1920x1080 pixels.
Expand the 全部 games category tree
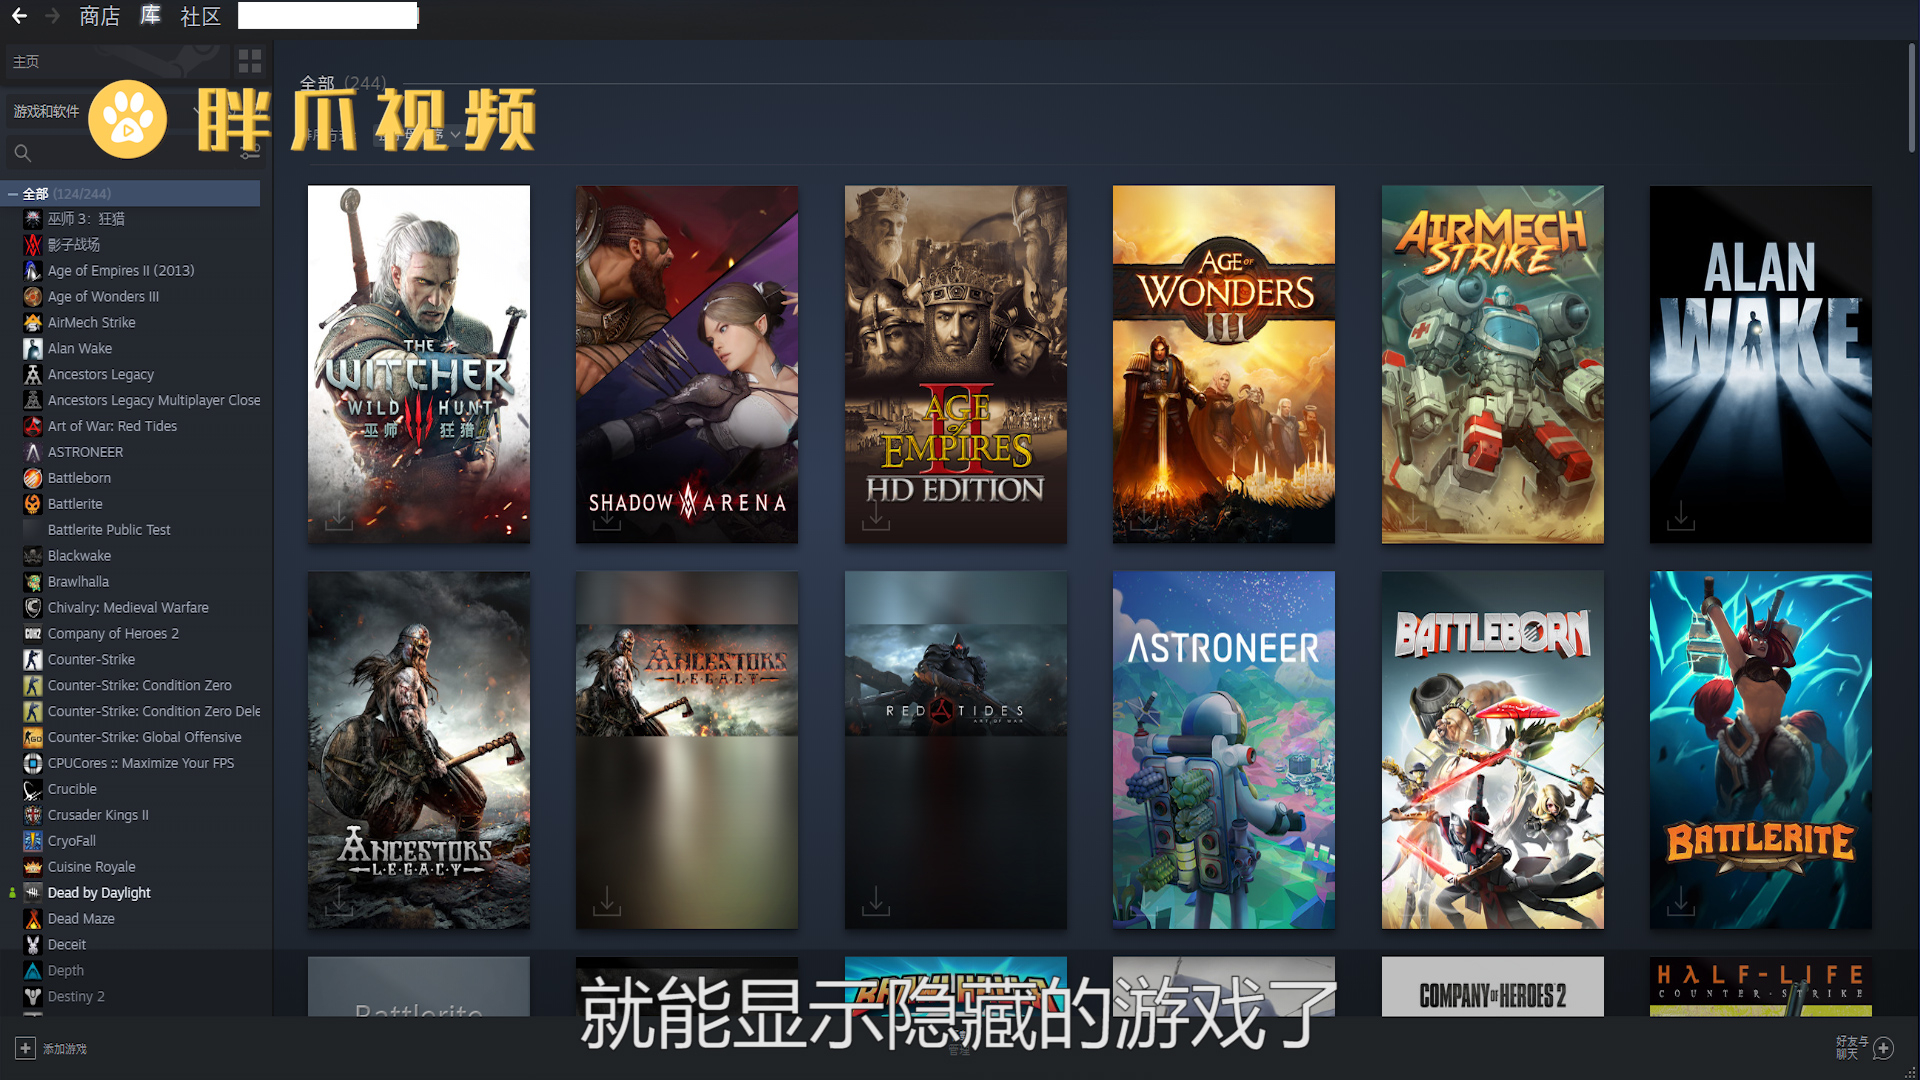[13, 194]
